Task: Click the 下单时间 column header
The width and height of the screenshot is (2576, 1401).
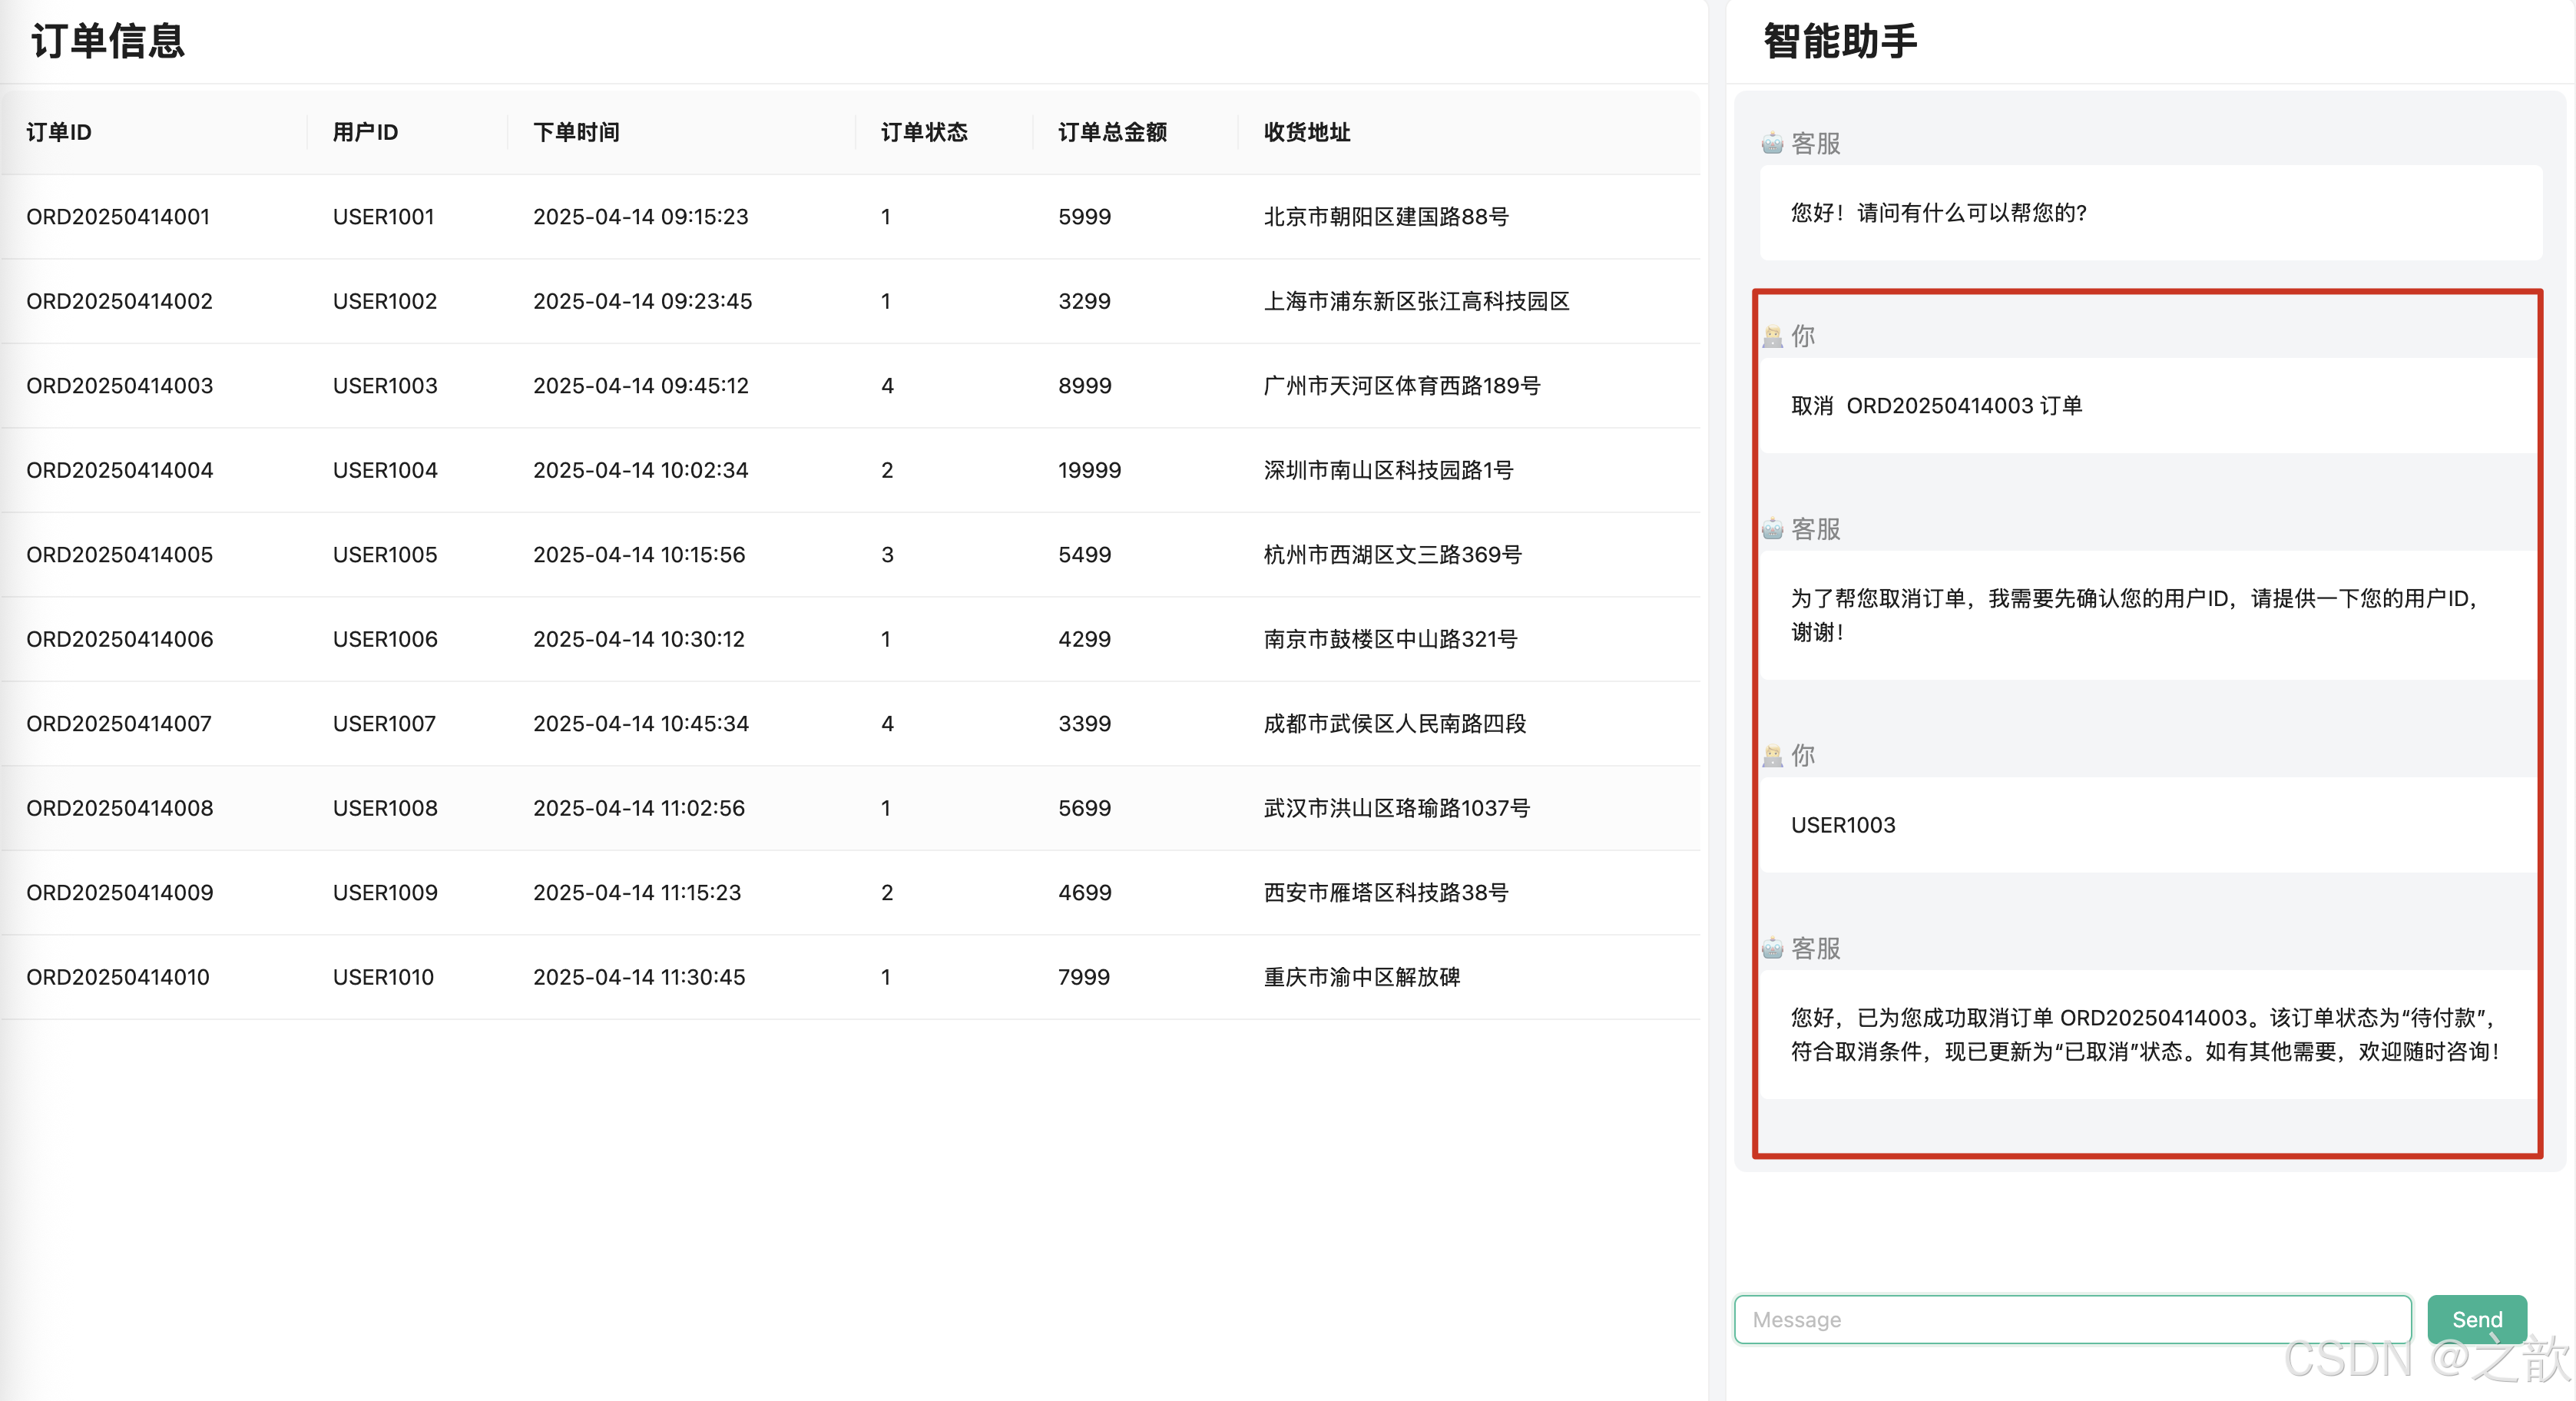Action: tap(576, 132)
